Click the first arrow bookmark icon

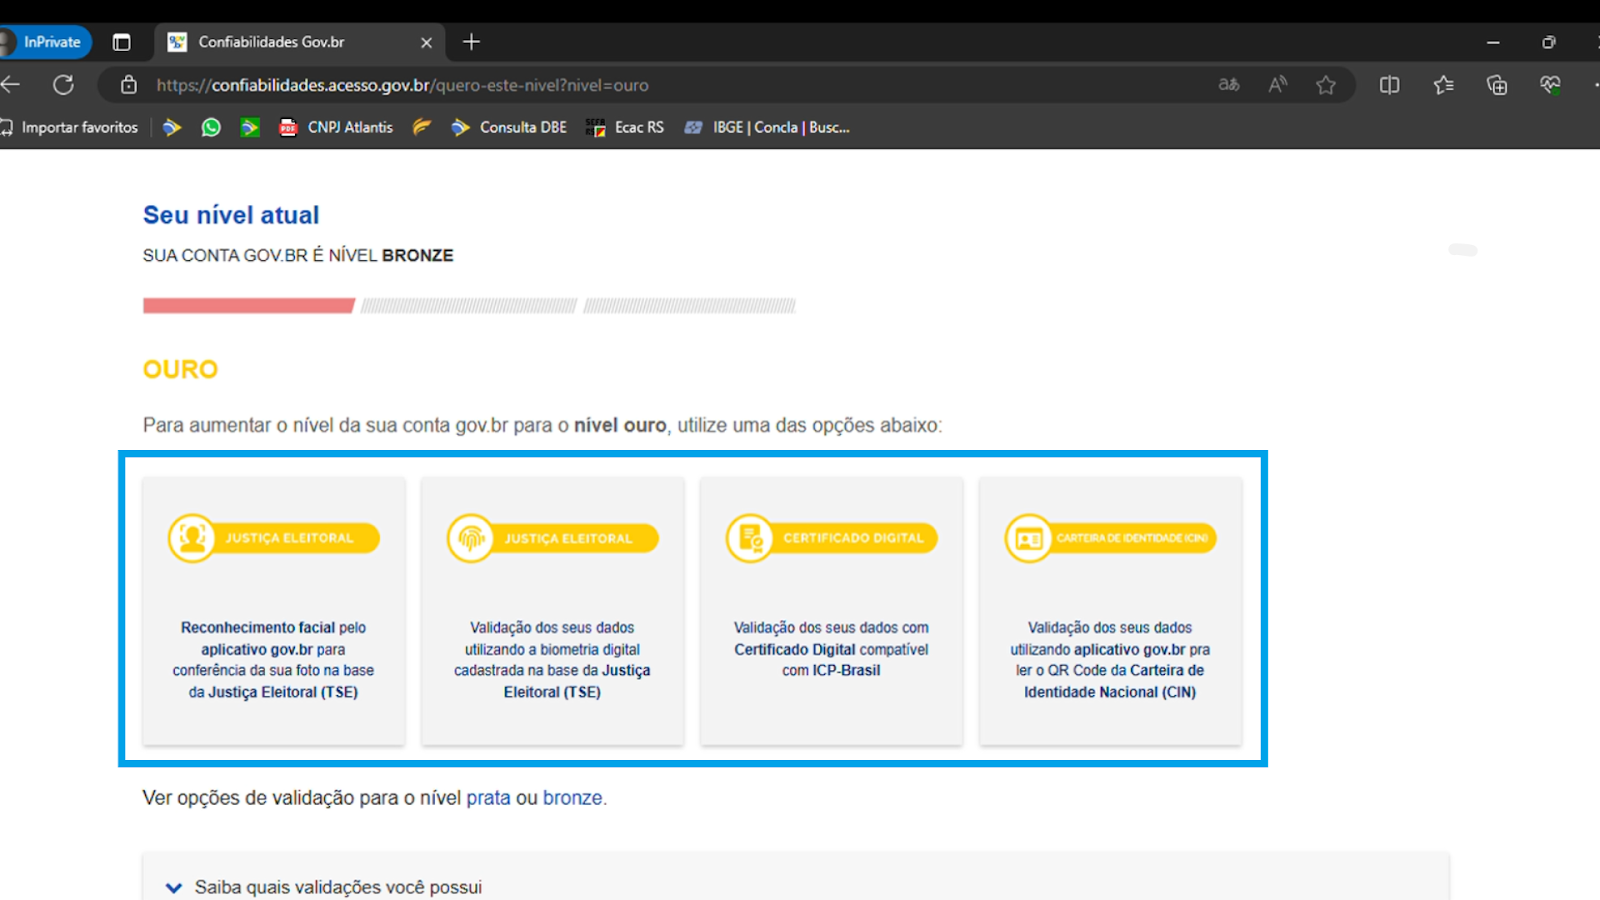coord(172,127)
